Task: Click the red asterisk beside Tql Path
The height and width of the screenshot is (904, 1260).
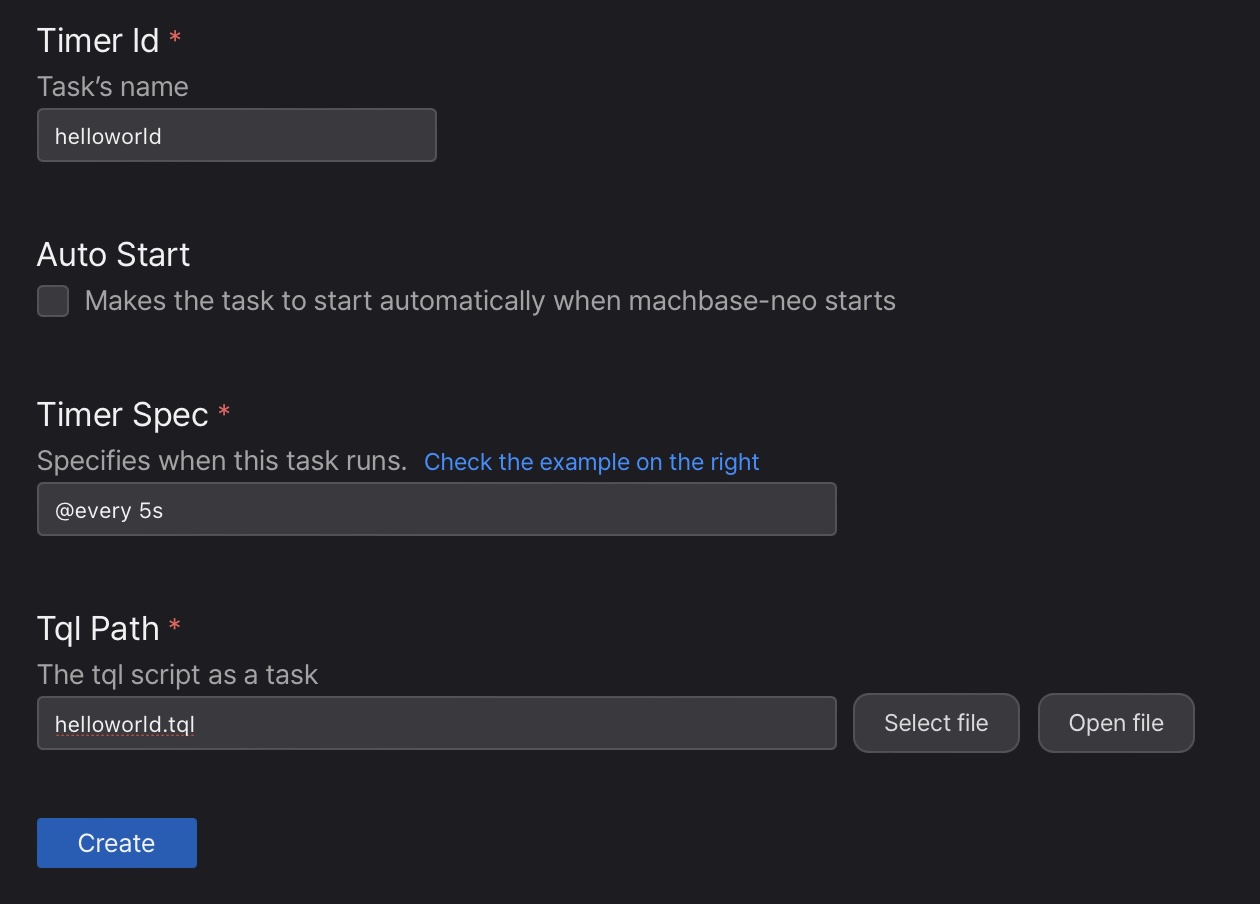Action: pos(175,626)
